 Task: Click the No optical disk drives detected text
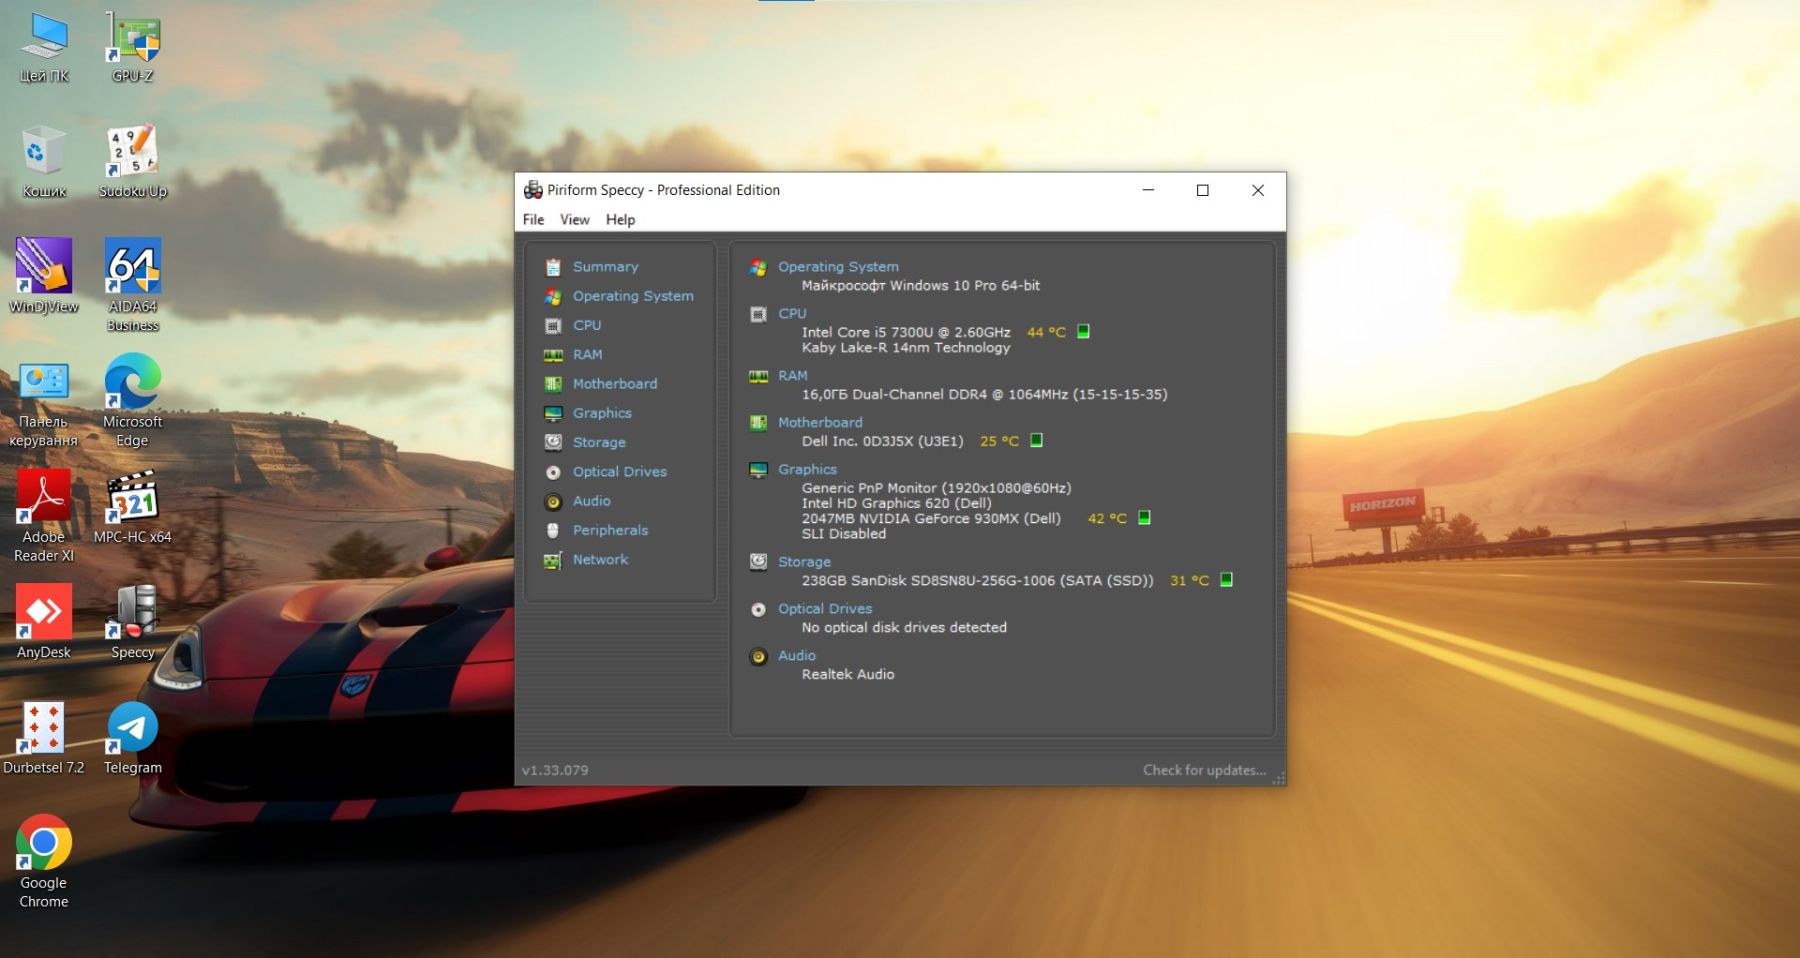904,627
